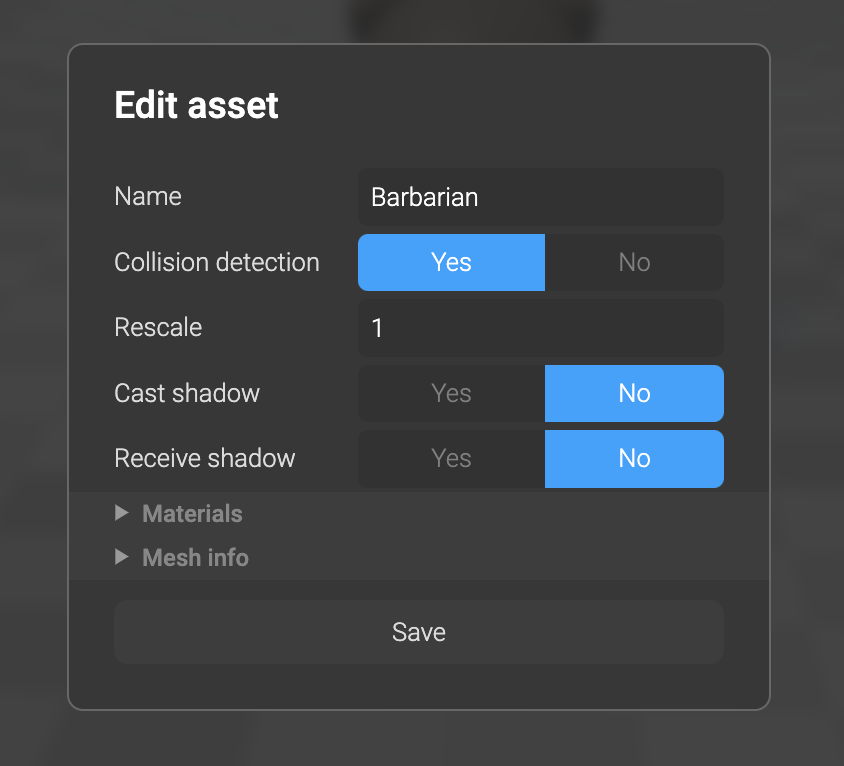Click the Collision detection label
Image resolution: width=844 pixels, height=766 pixels.
[217, 262]
